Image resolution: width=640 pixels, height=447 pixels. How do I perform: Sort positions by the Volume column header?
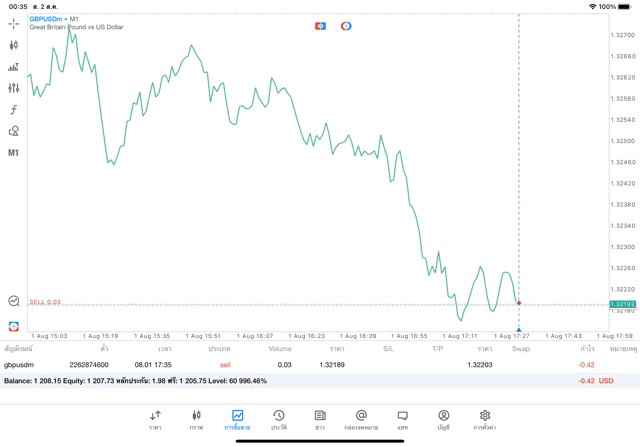click(280, 349)
